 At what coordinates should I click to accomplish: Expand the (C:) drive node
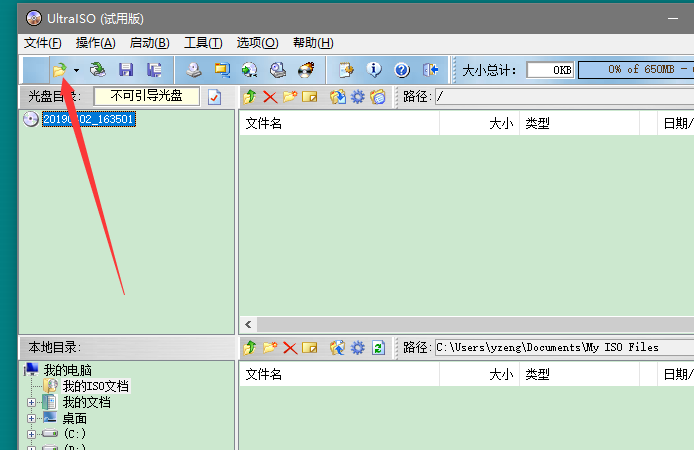(31, 434)
